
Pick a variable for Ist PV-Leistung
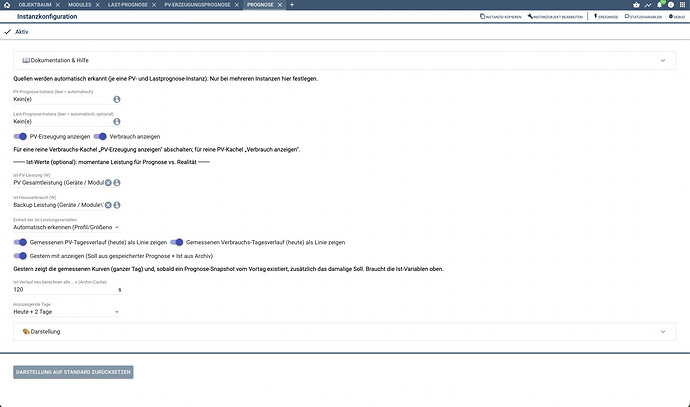tap(117, 183)
